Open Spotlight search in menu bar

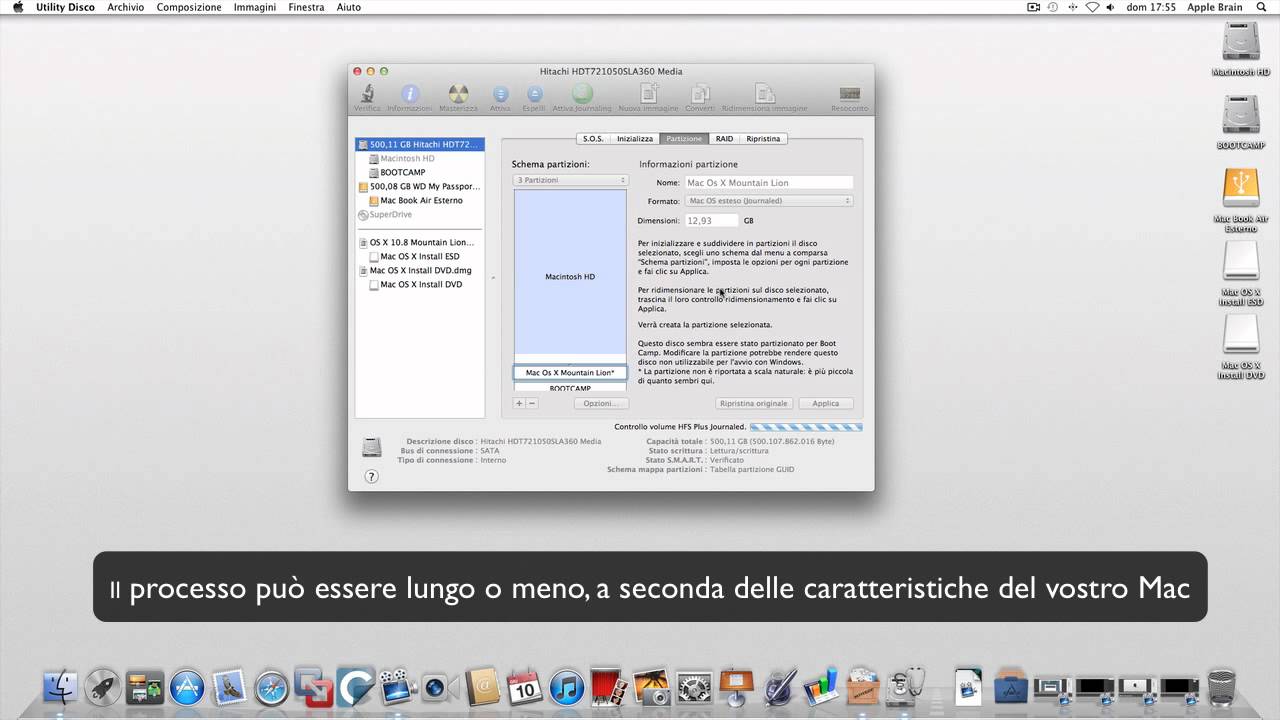1260,7
